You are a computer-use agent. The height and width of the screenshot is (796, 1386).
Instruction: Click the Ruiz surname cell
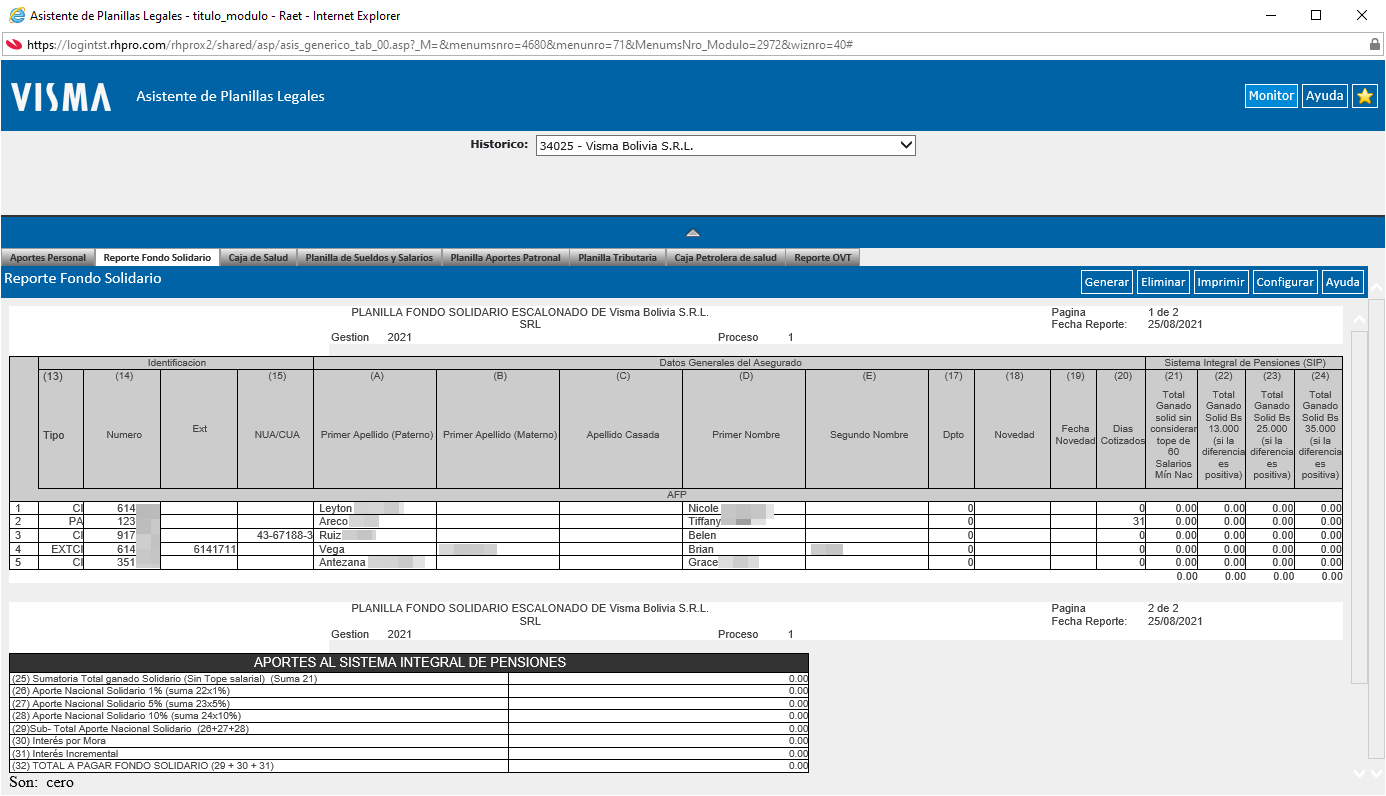tap(375, 535)
